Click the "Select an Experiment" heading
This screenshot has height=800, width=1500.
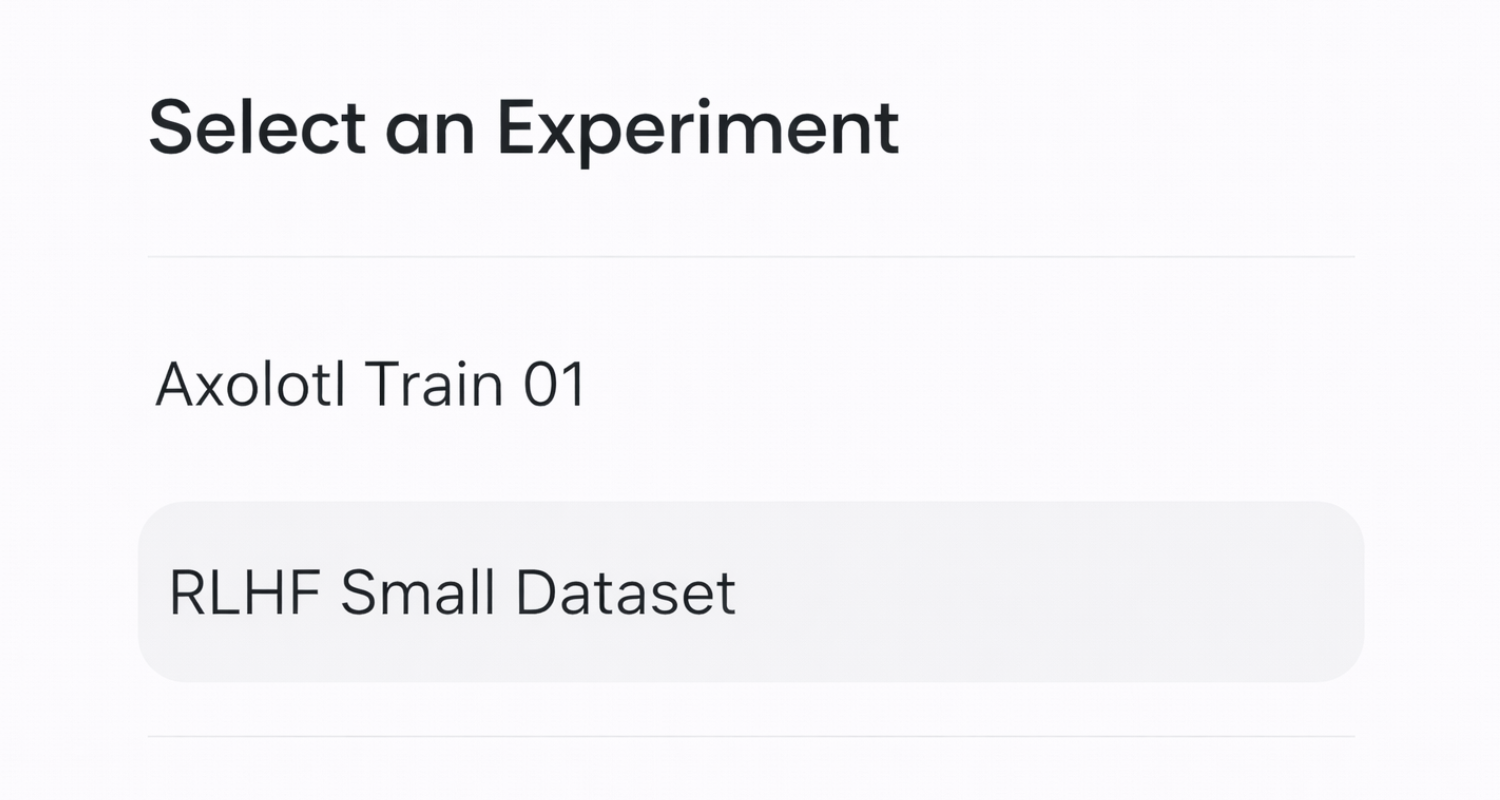[x=523, y=129]
